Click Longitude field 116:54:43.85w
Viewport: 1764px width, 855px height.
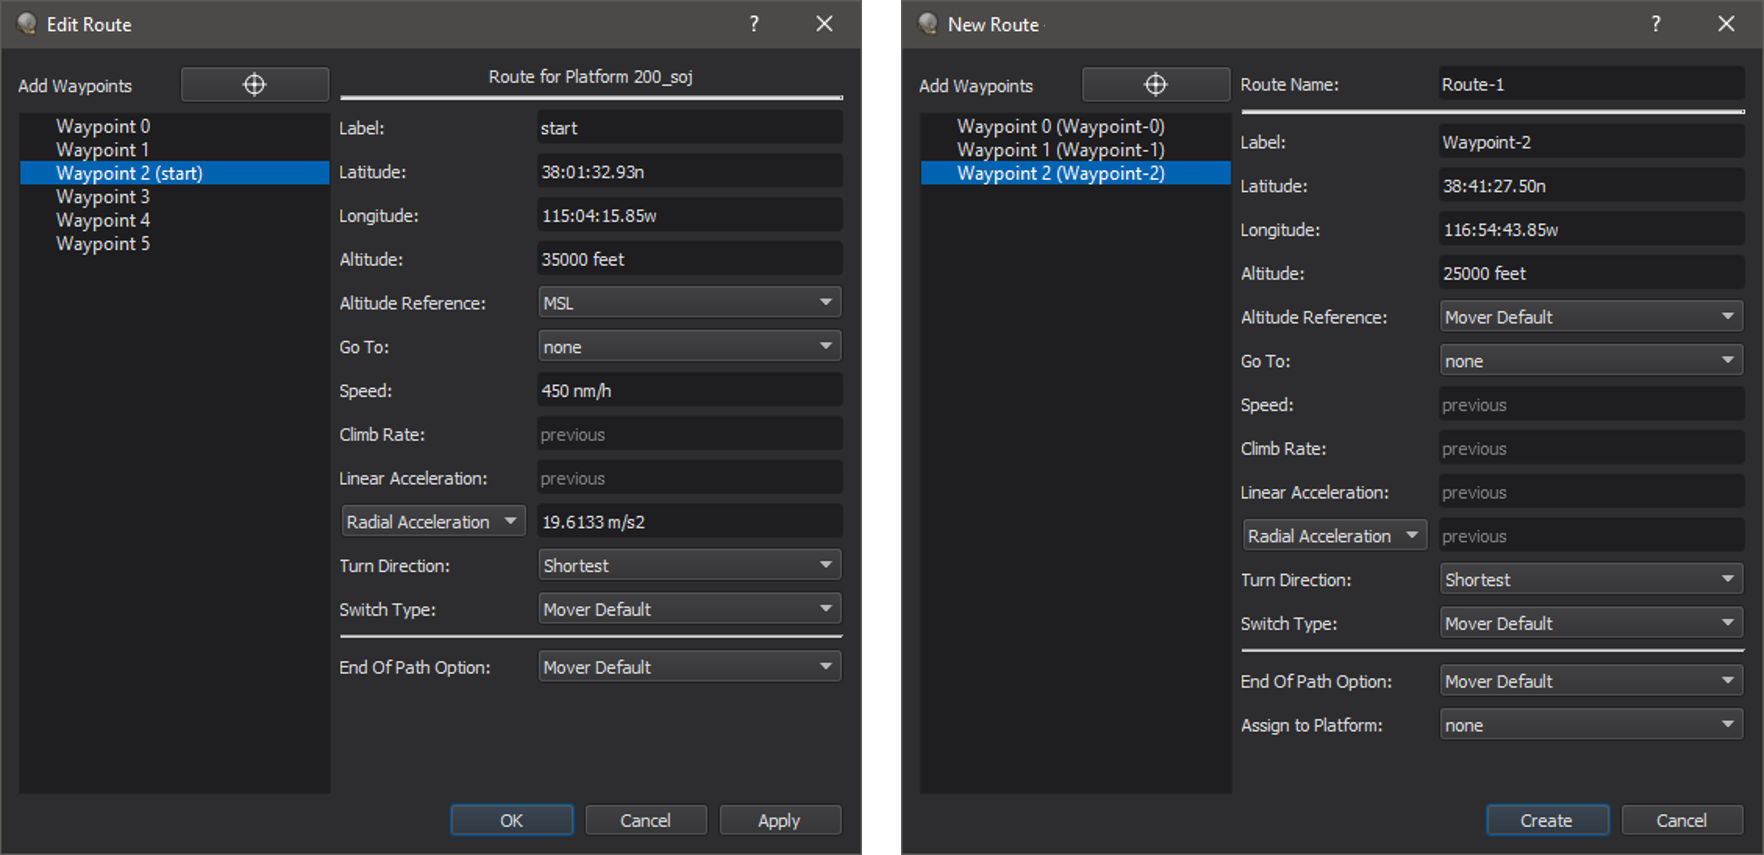click(x=1591, y=230)
